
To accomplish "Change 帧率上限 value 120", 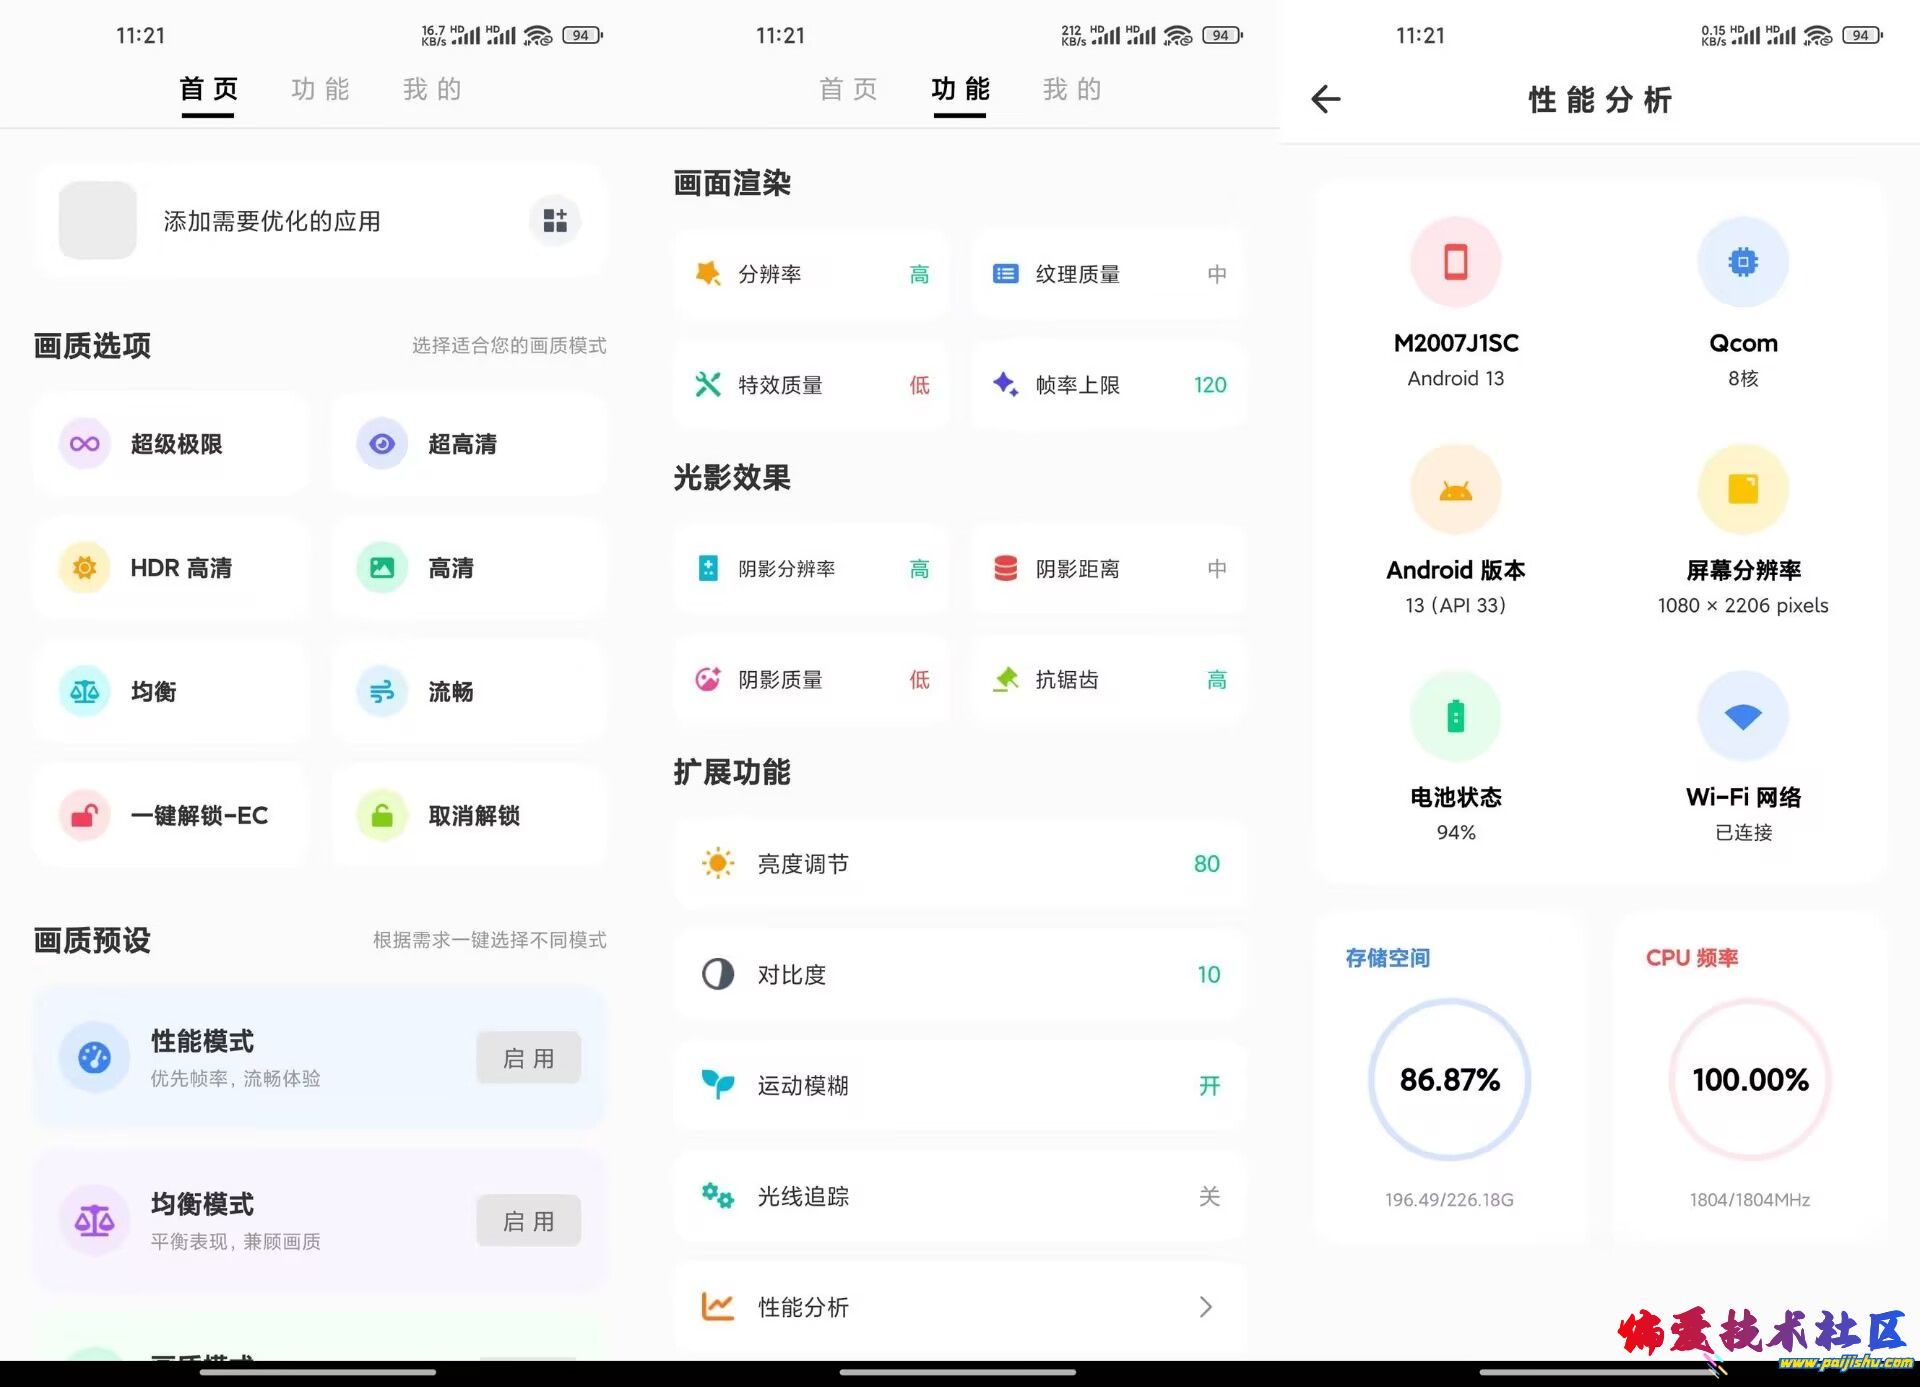I will (1210, 385).
